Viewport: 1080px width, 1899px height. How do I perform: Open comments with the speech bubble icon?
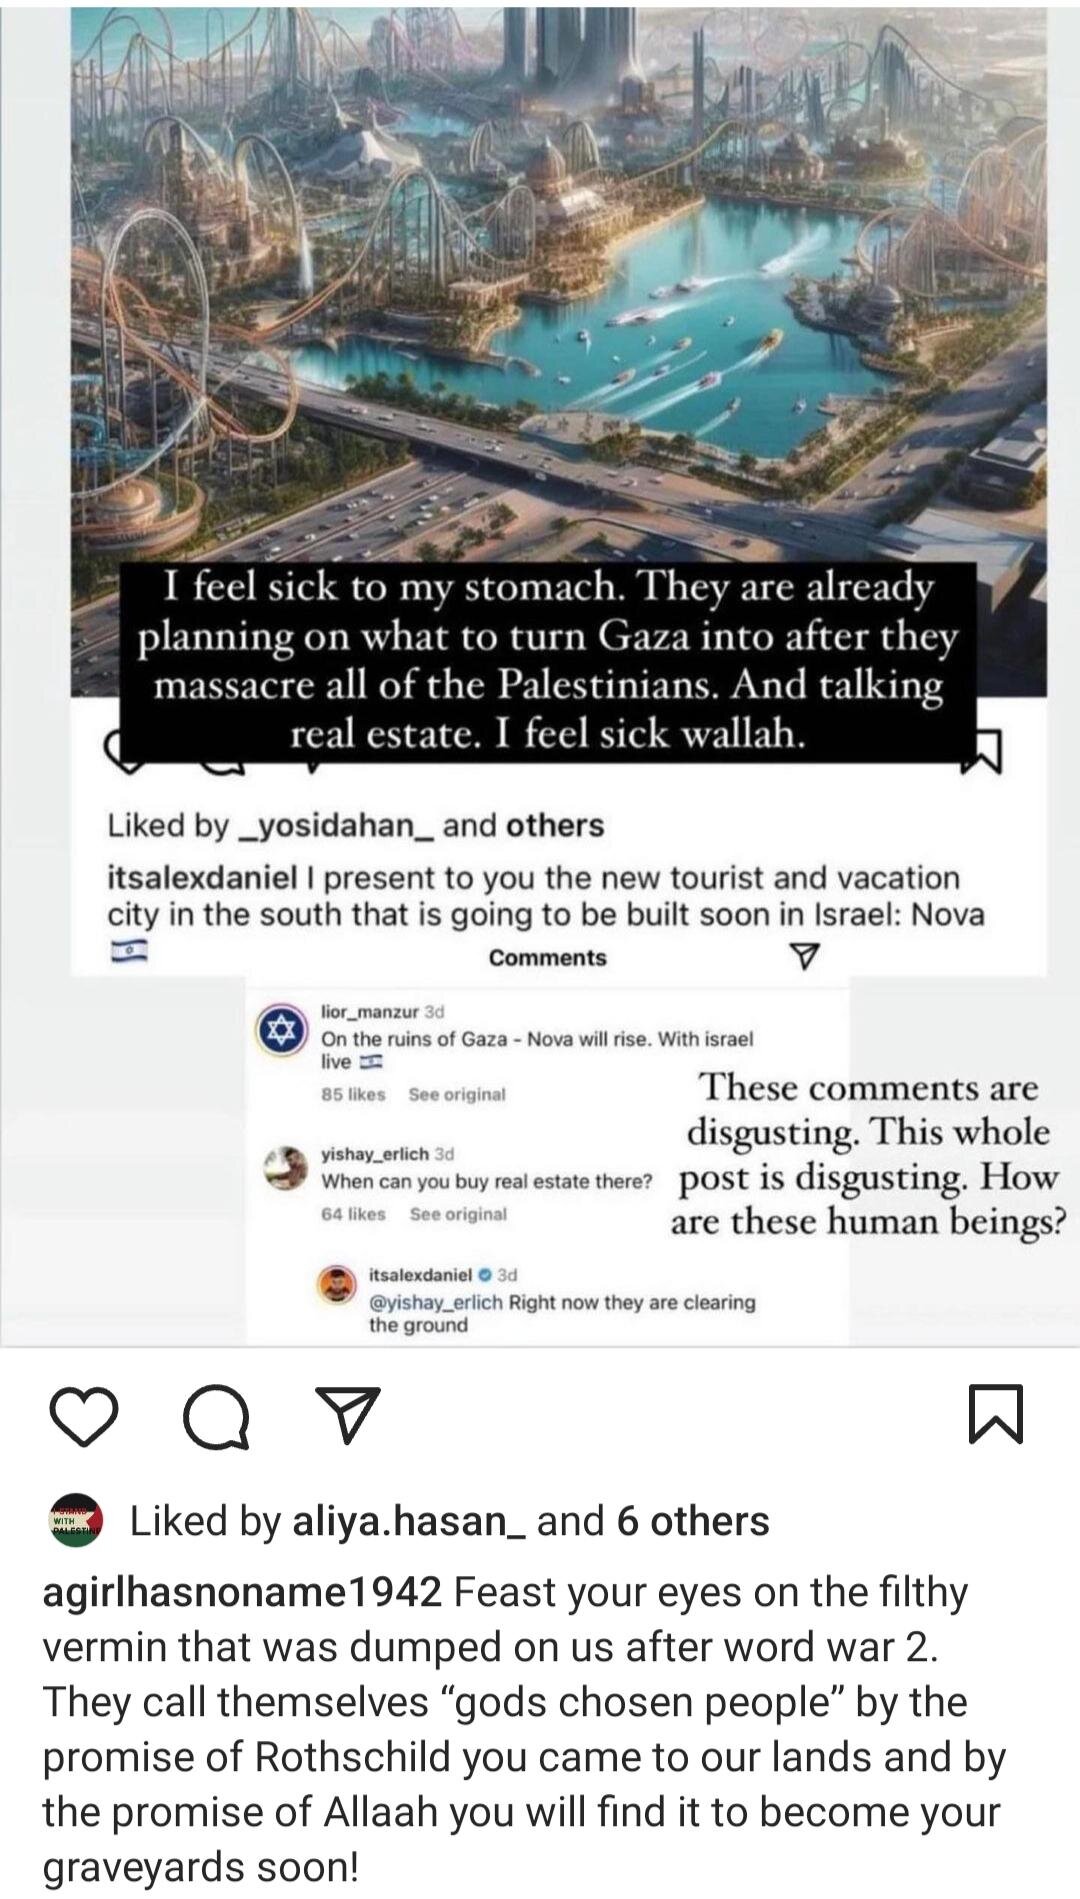click(x=218, y=1415)
